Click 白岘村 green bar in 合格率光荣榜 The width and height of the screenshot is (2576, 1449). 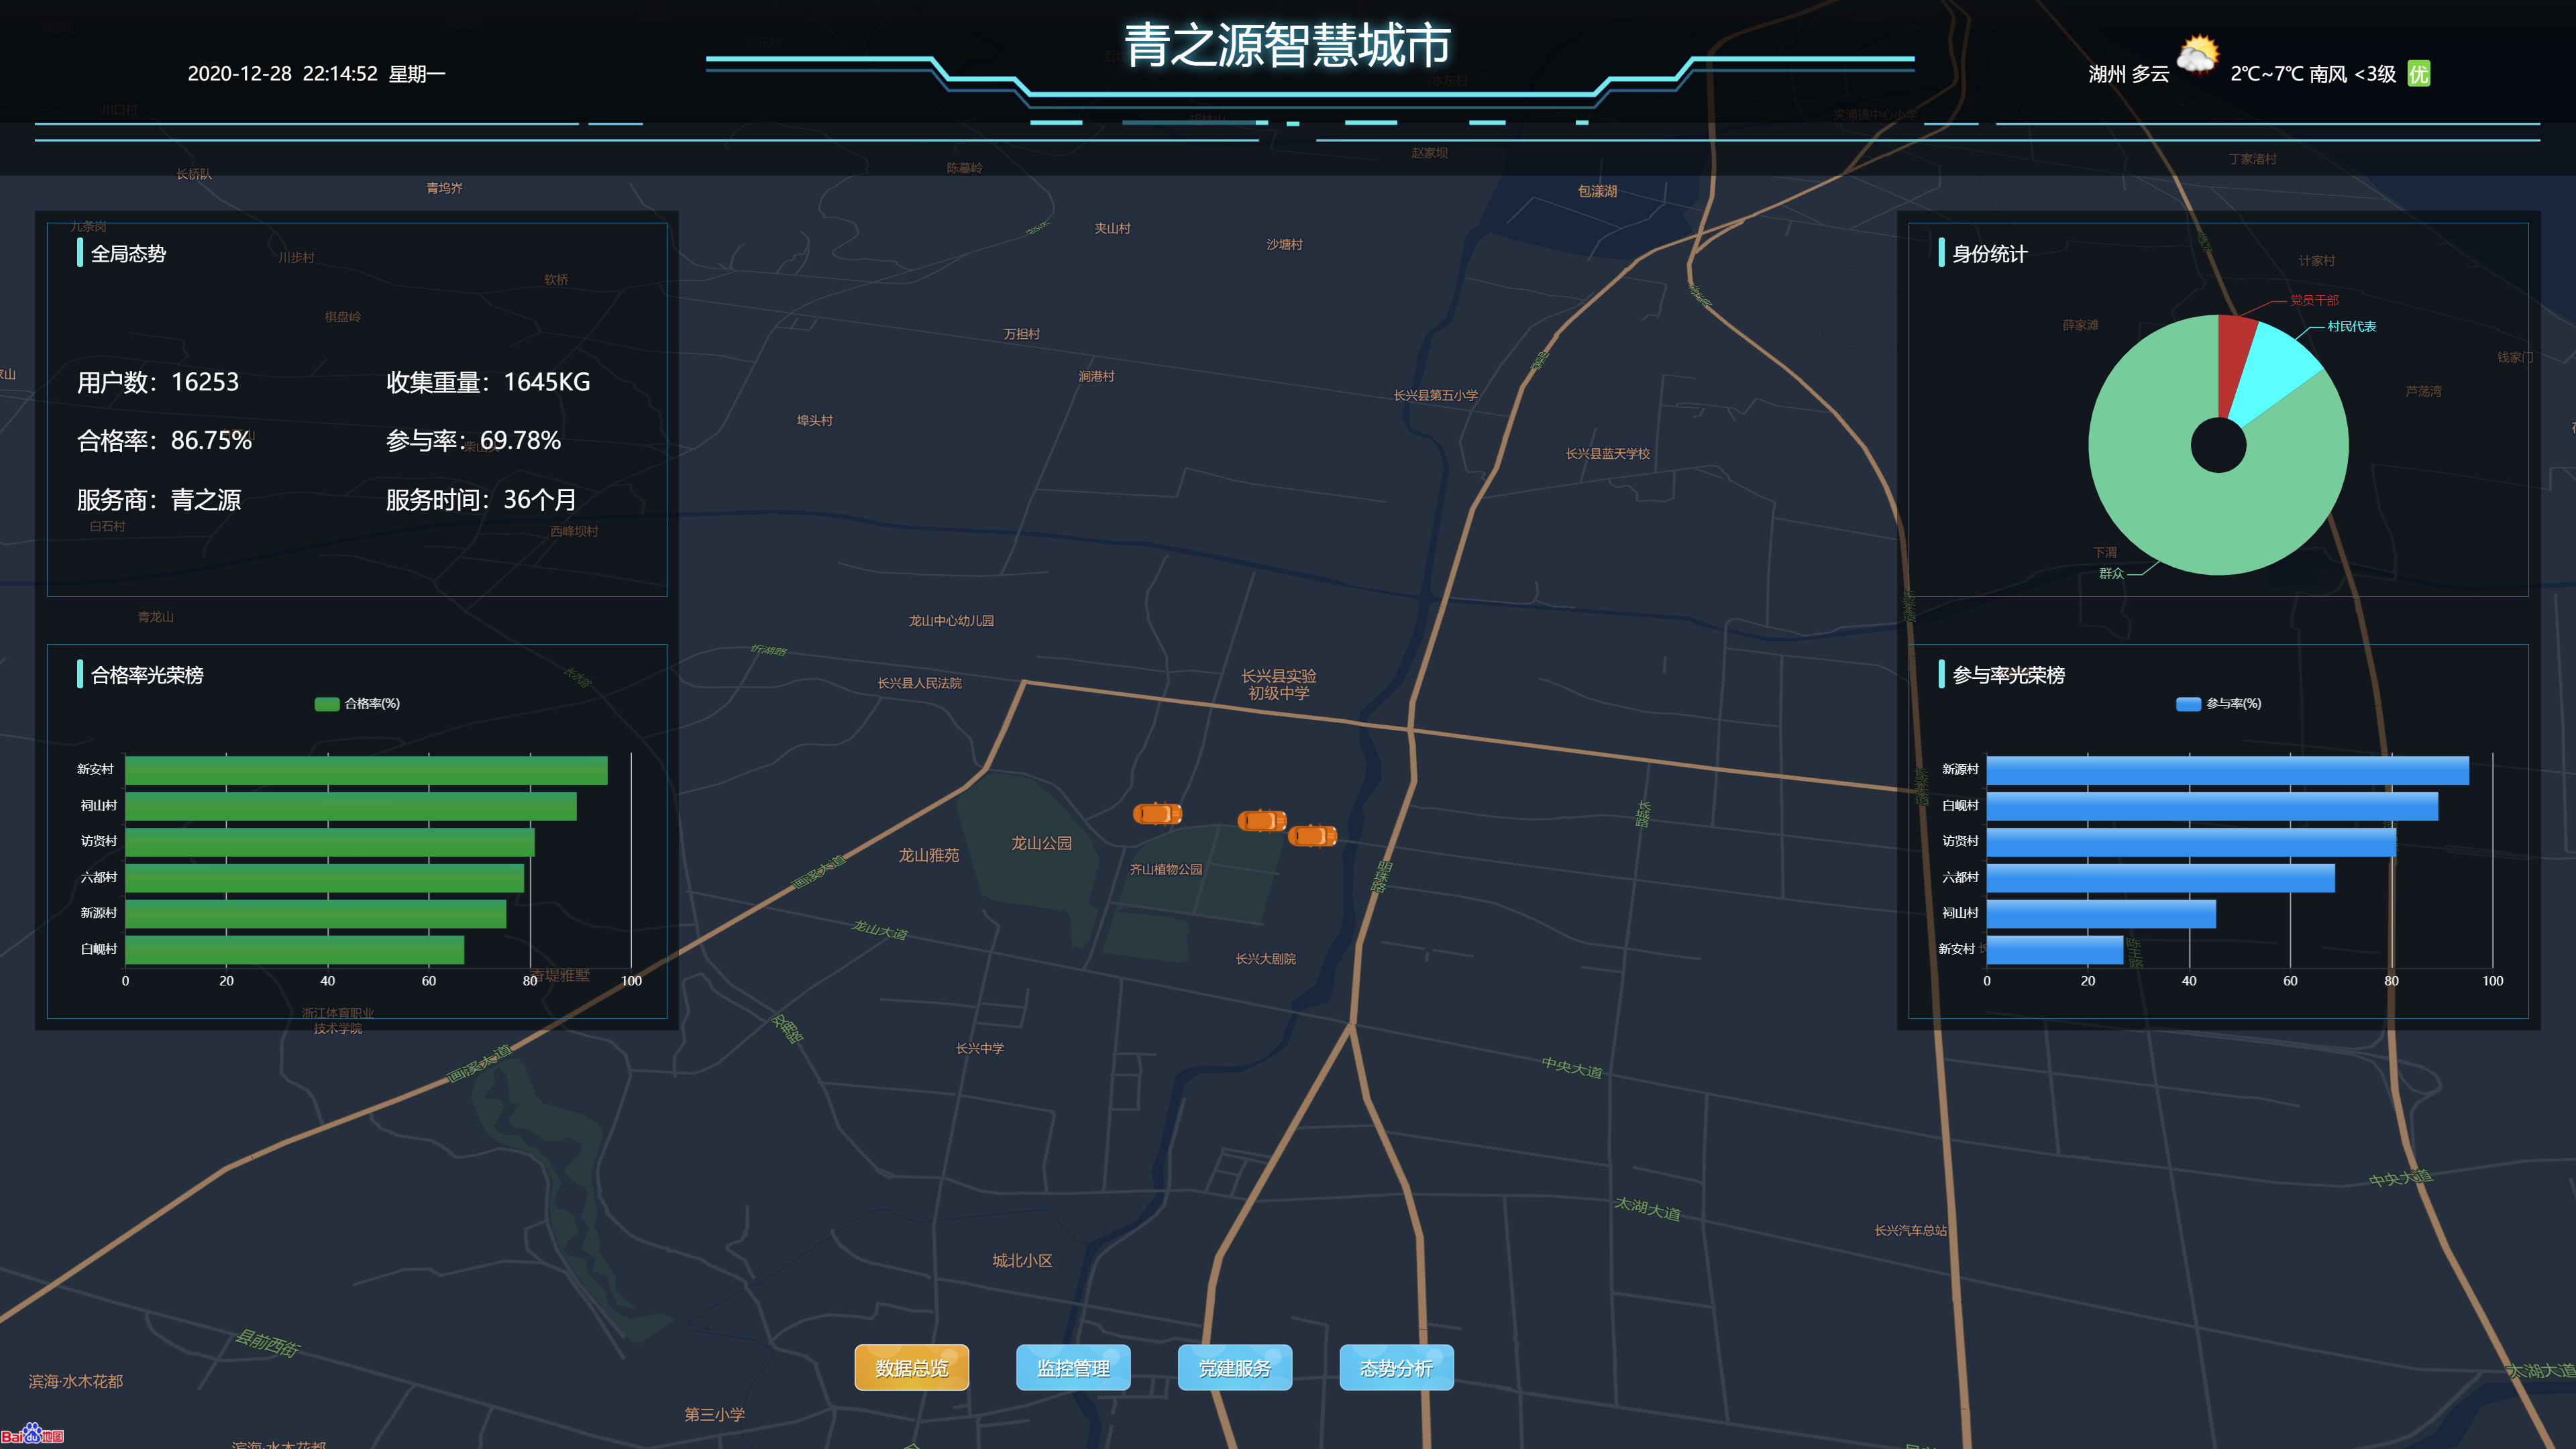pos(295,950)
